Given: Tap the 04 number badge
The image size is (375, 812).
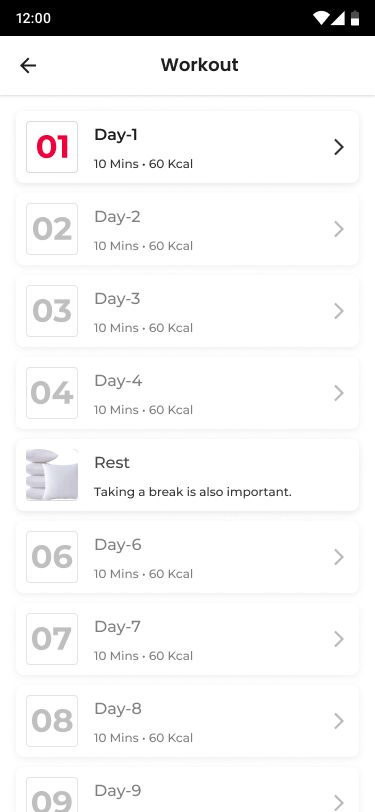Looking at the screenshot, I should [x=52, y=393].
